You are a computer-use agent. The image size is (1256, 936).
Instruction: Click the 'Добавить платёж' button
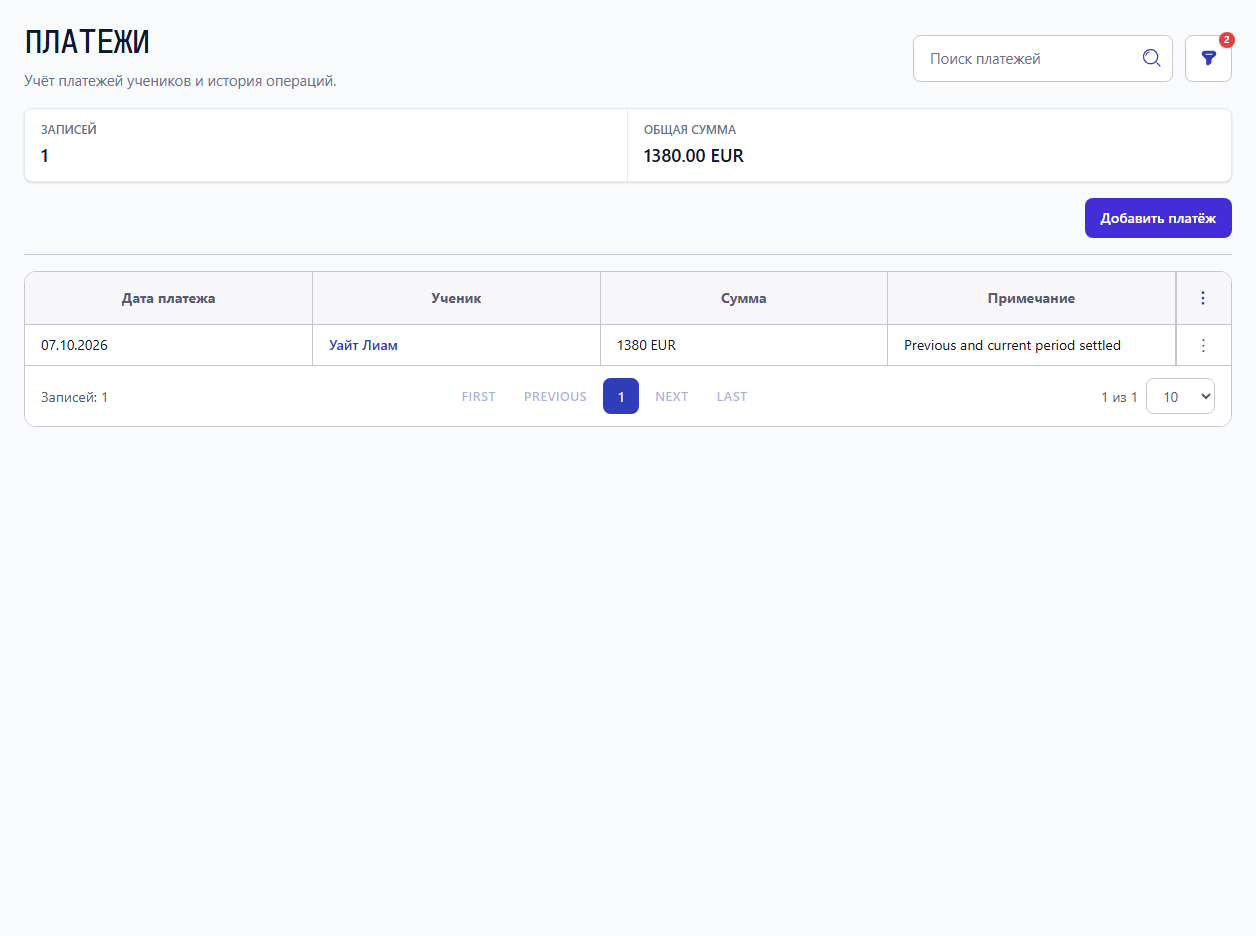[1158, 218]
